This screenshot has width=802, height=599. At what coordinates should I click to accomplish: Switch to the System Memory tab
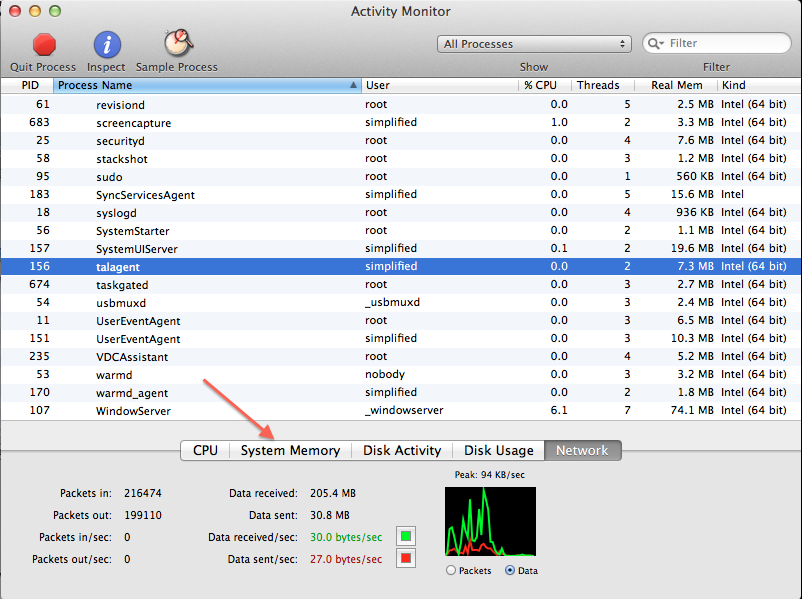pos(290,450)
